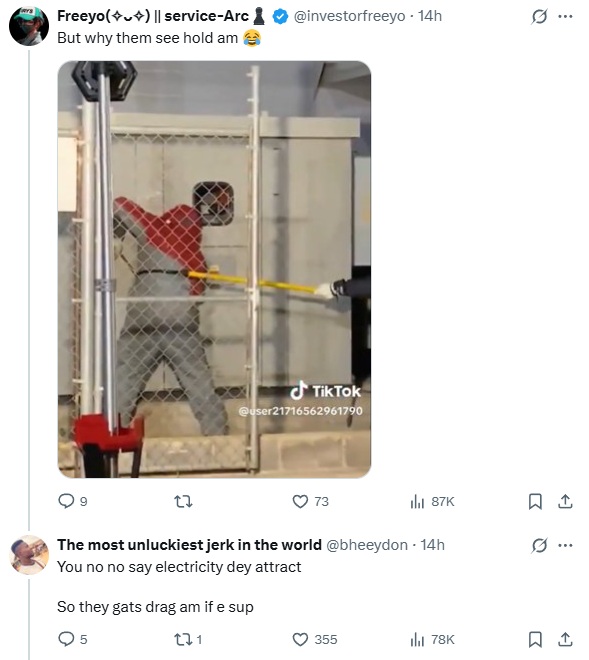
Task: Open @investorfreeyo handle link
Action: click(349, 16)
